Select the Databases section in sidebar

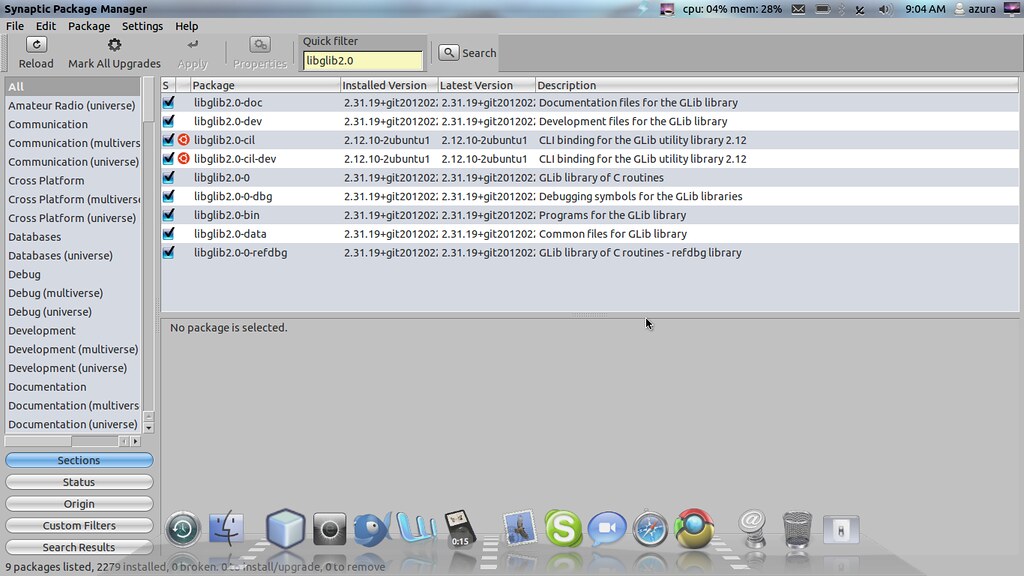coord(35,237)
